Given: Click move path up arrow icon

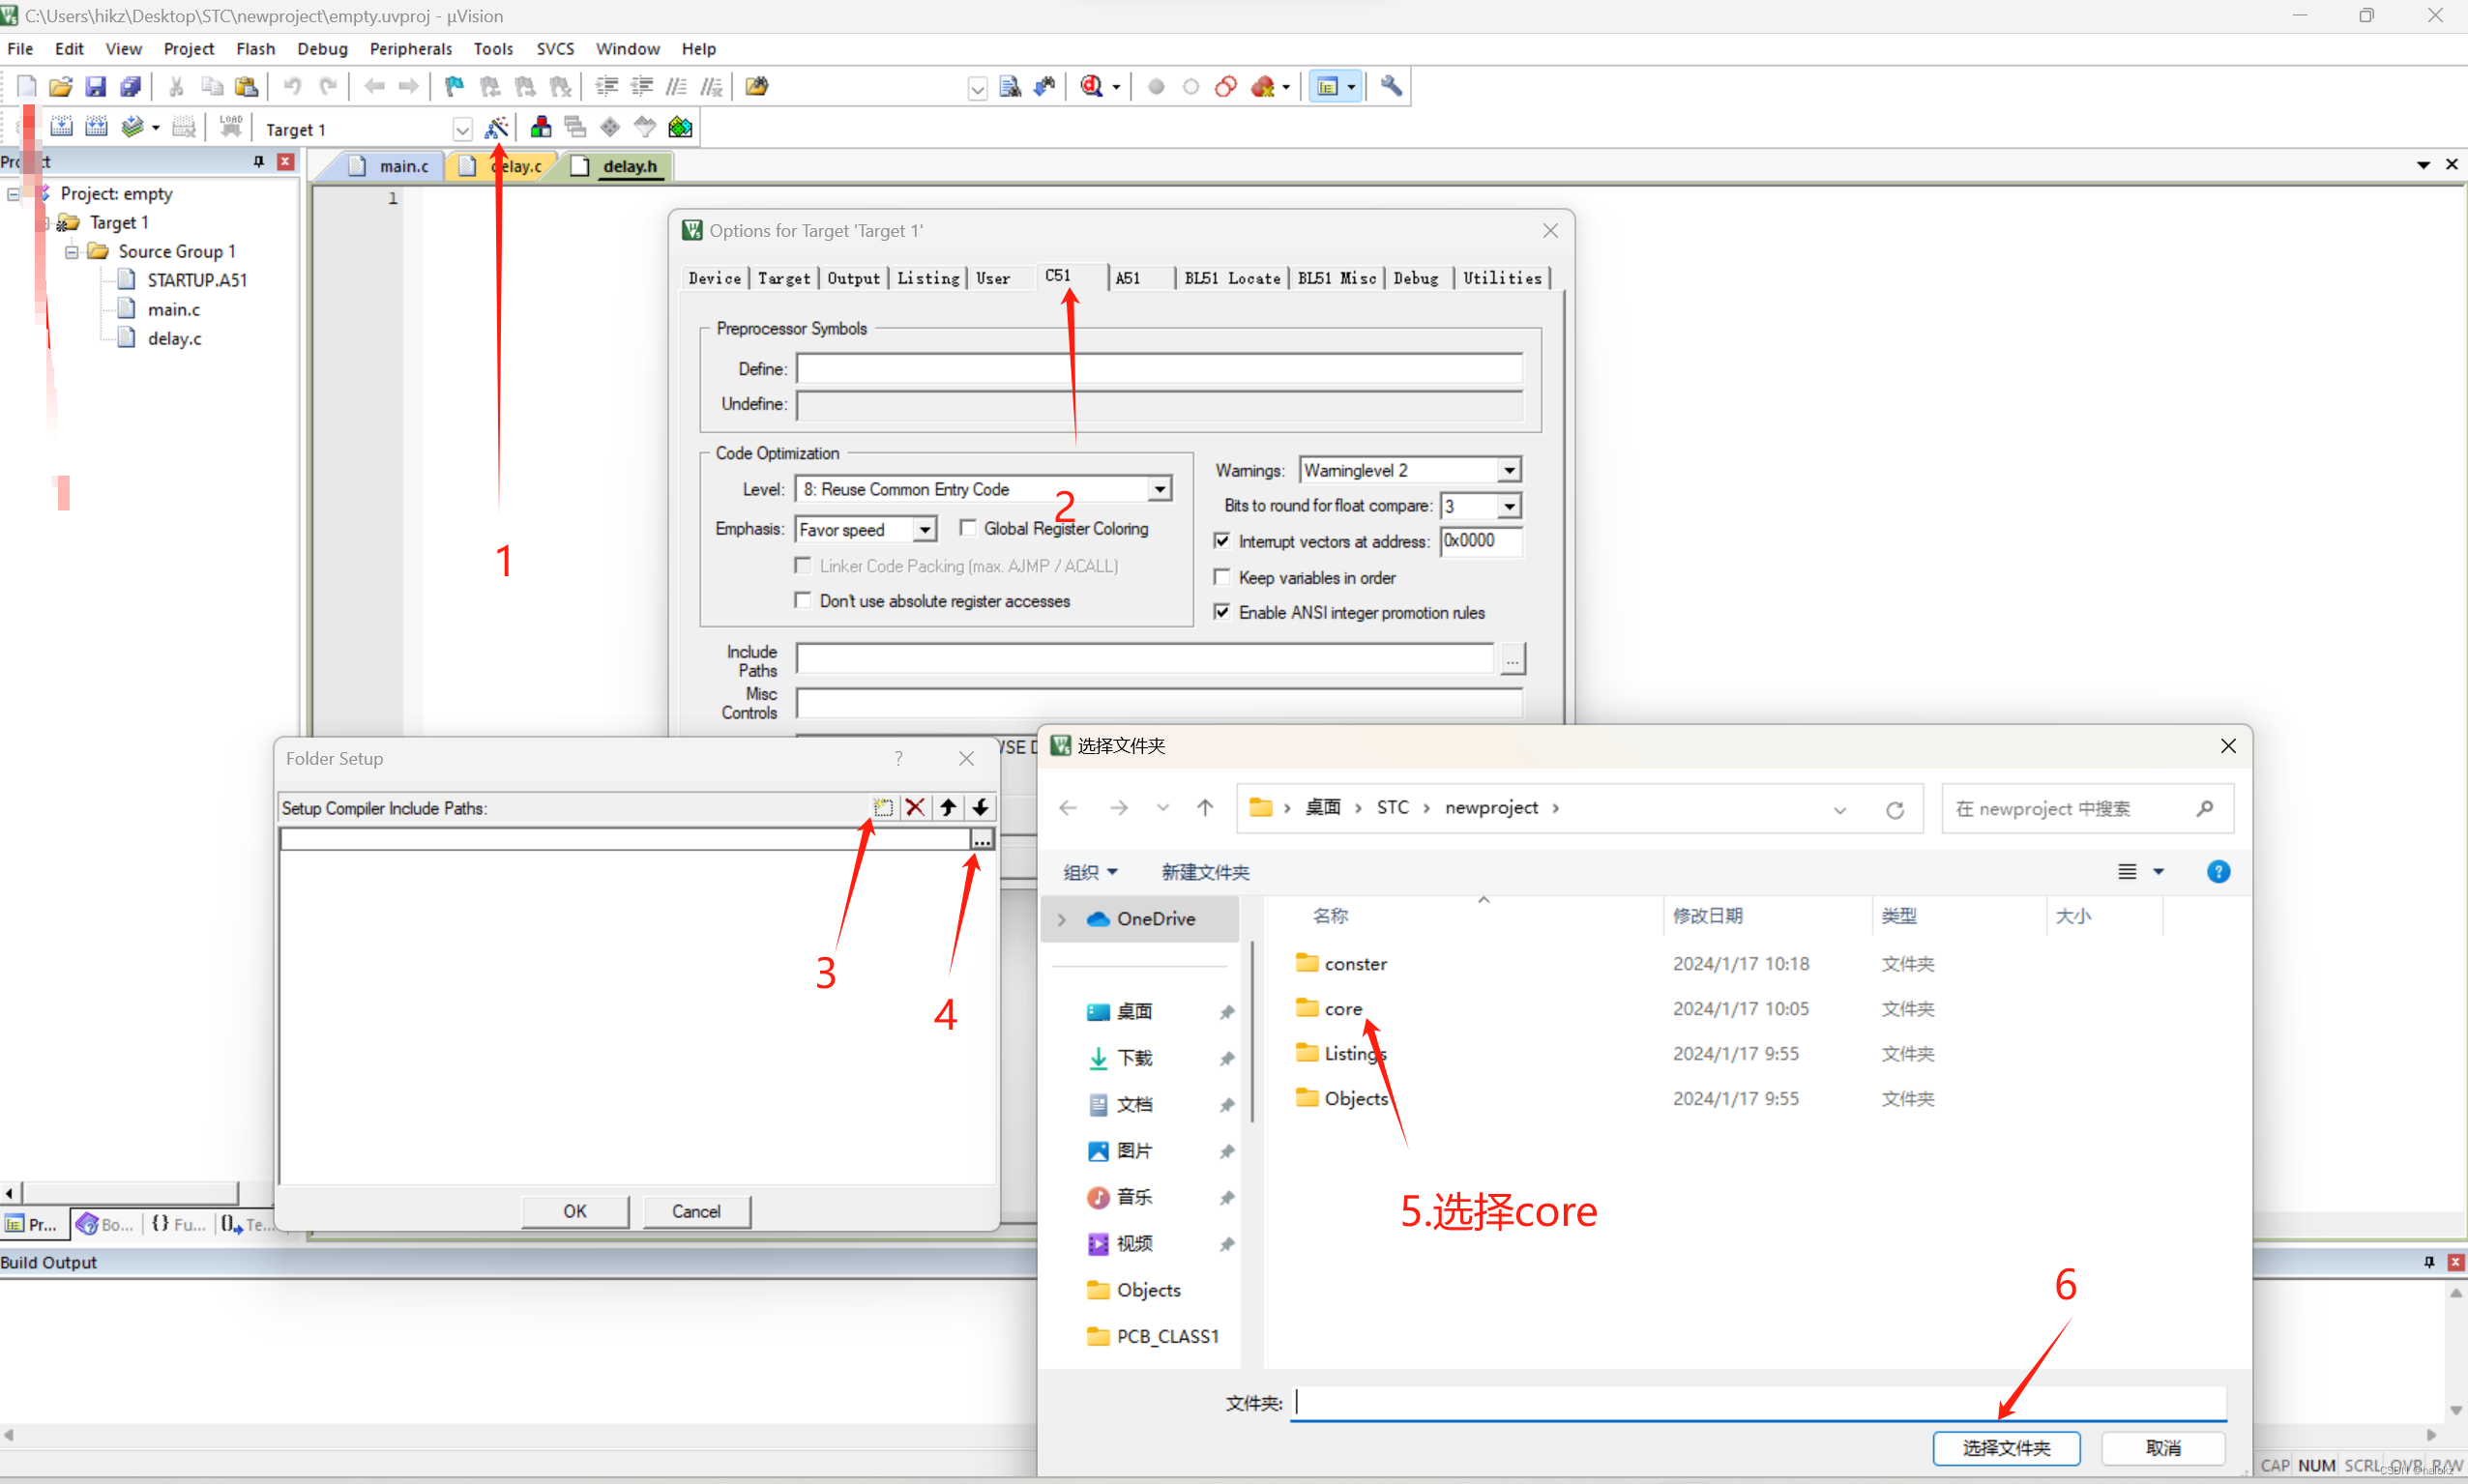Looking at the screenshot, I should coord(948,807).
